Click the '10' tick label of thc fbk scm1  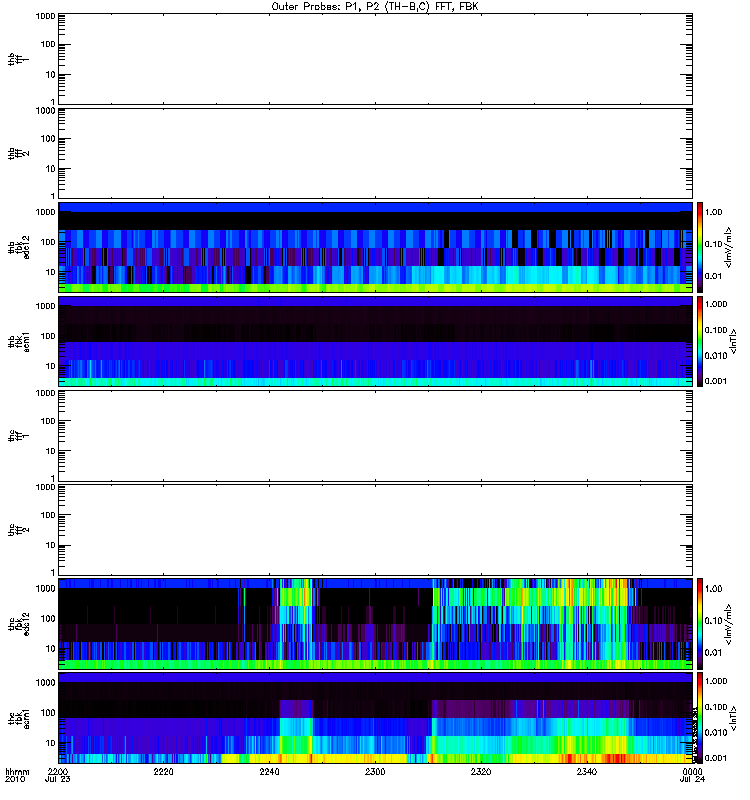click(51, 743)
